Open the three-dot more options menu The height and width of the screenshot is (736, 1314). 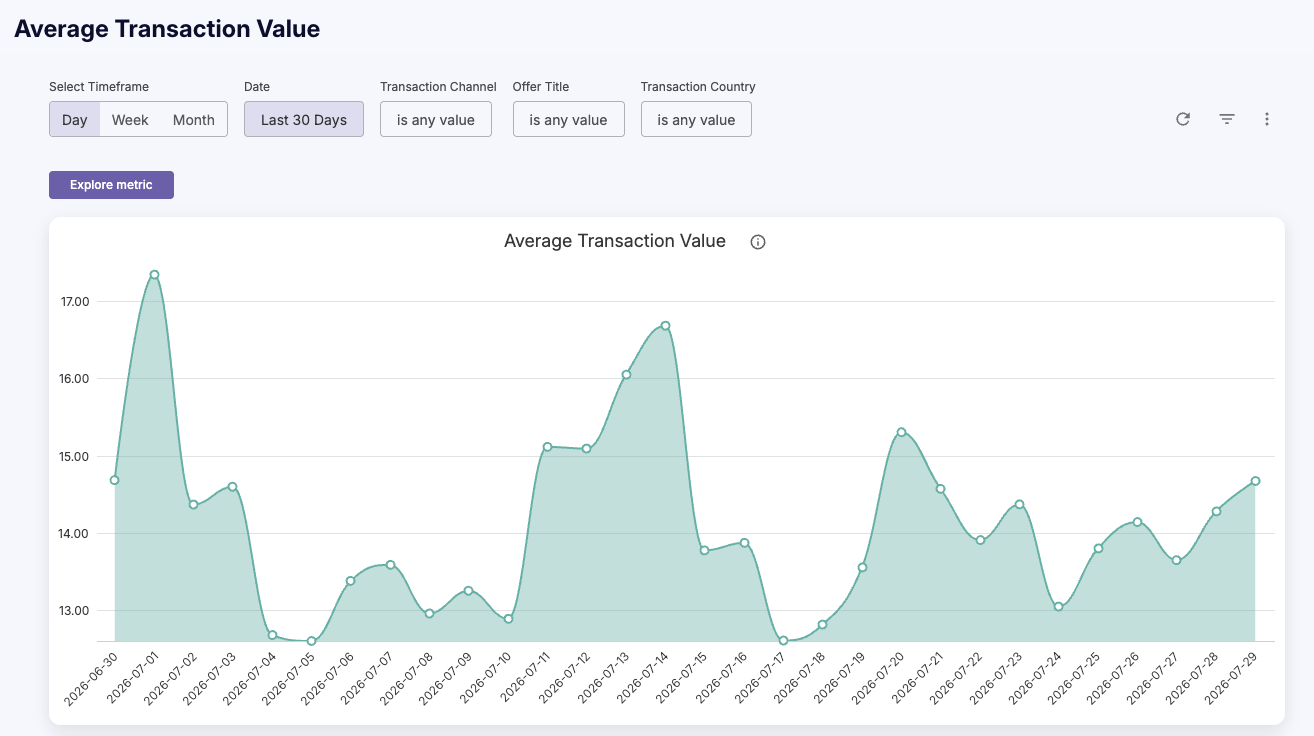click(1267, 119)
